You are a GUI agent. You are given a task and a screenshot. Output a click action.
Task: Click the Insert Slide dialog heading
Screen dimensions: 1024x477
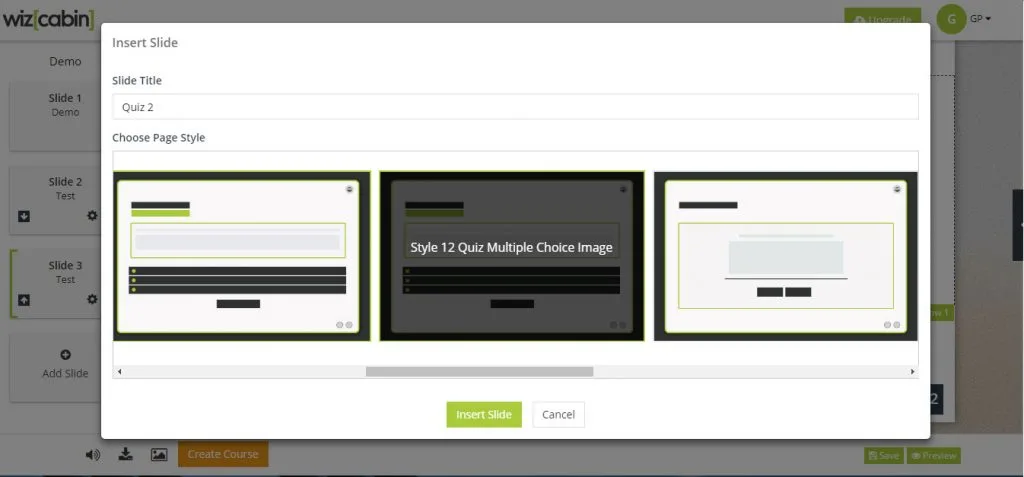[x=145, y=42]
